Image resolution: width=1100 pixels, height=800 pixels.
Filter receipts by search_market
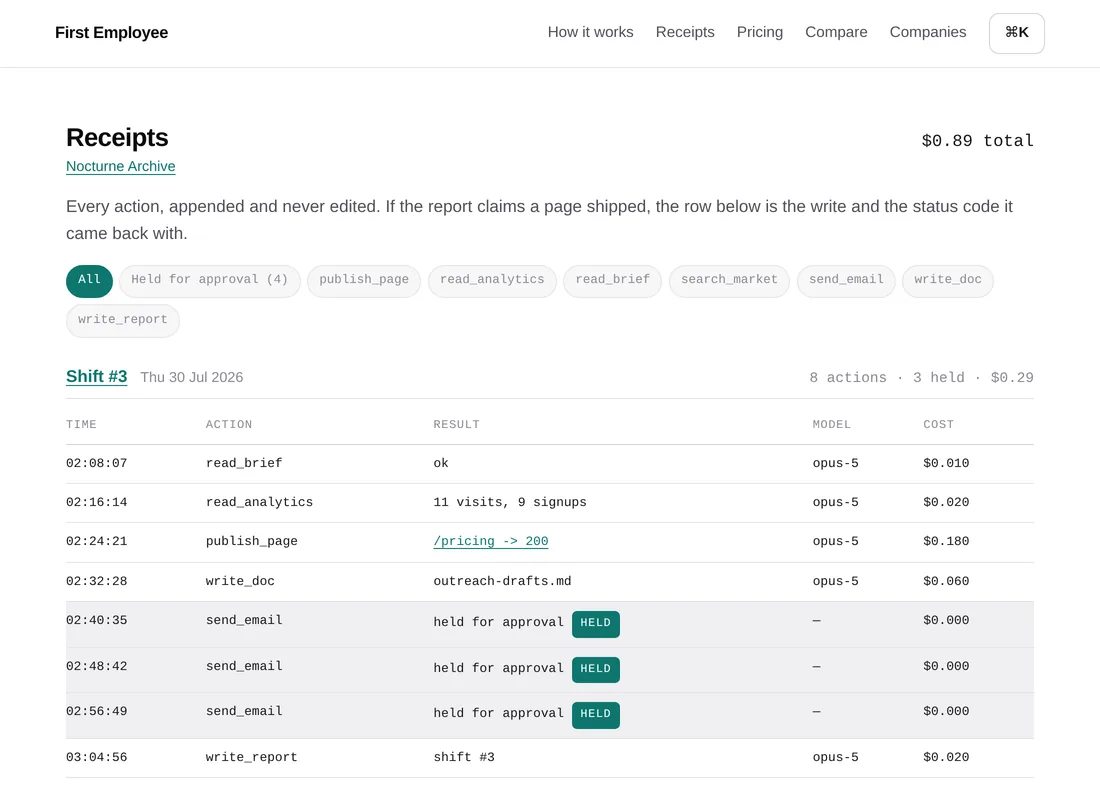click(730, 281)
